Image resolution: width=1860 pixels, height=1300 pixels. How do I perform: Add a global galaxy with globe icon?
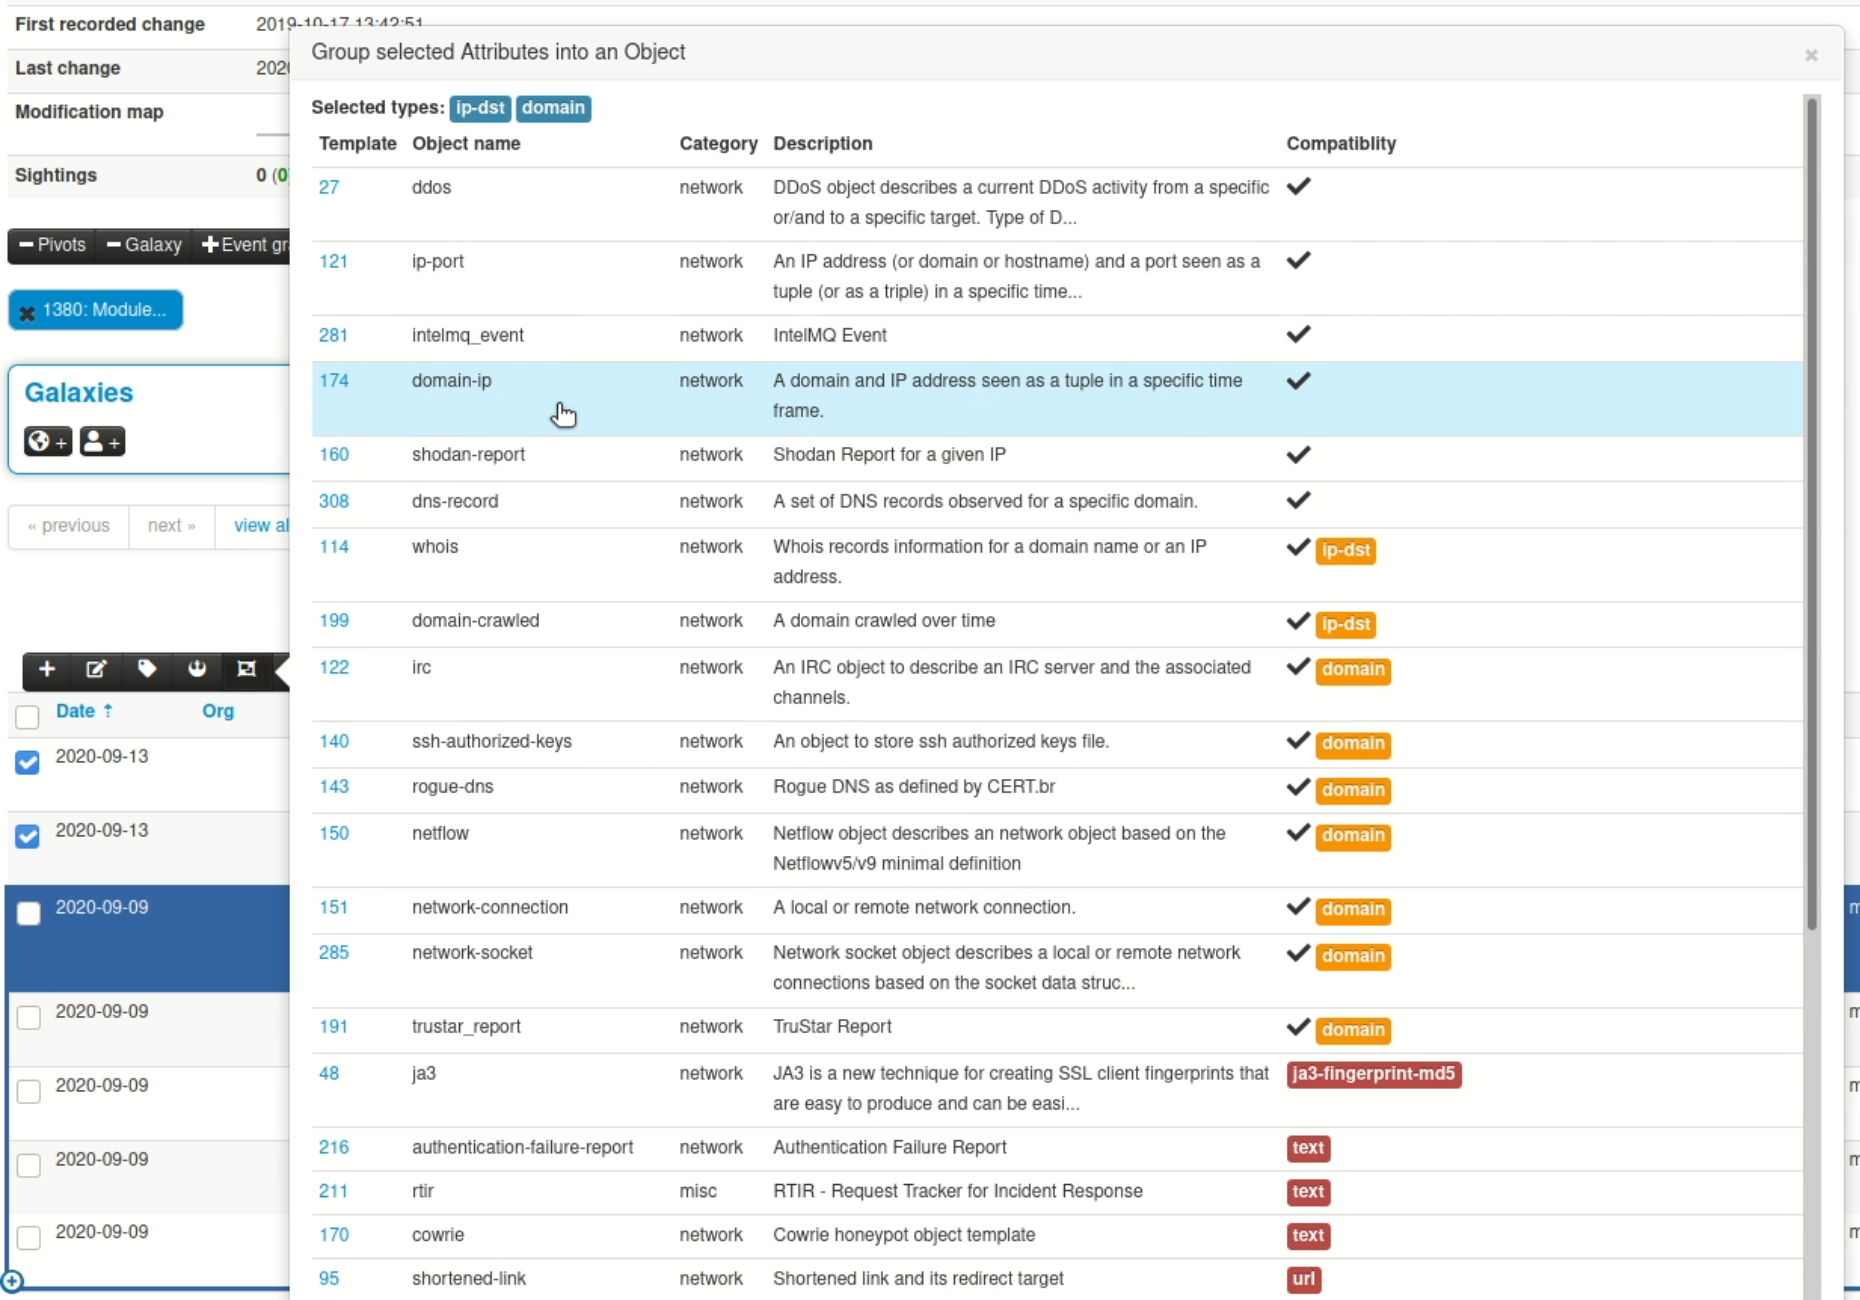(x=47, y=441)
